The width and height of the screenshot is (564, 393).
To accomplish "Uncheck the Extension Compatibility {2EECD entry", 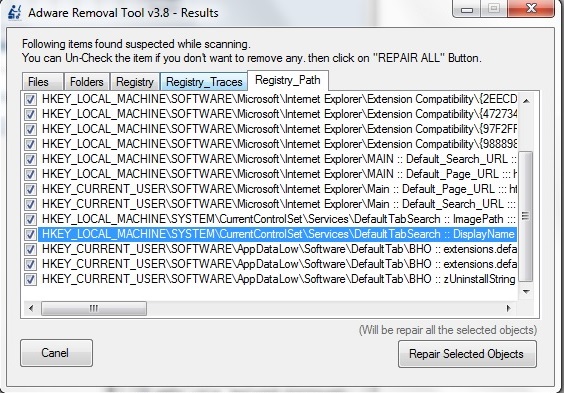I will [x=30, y=99].
